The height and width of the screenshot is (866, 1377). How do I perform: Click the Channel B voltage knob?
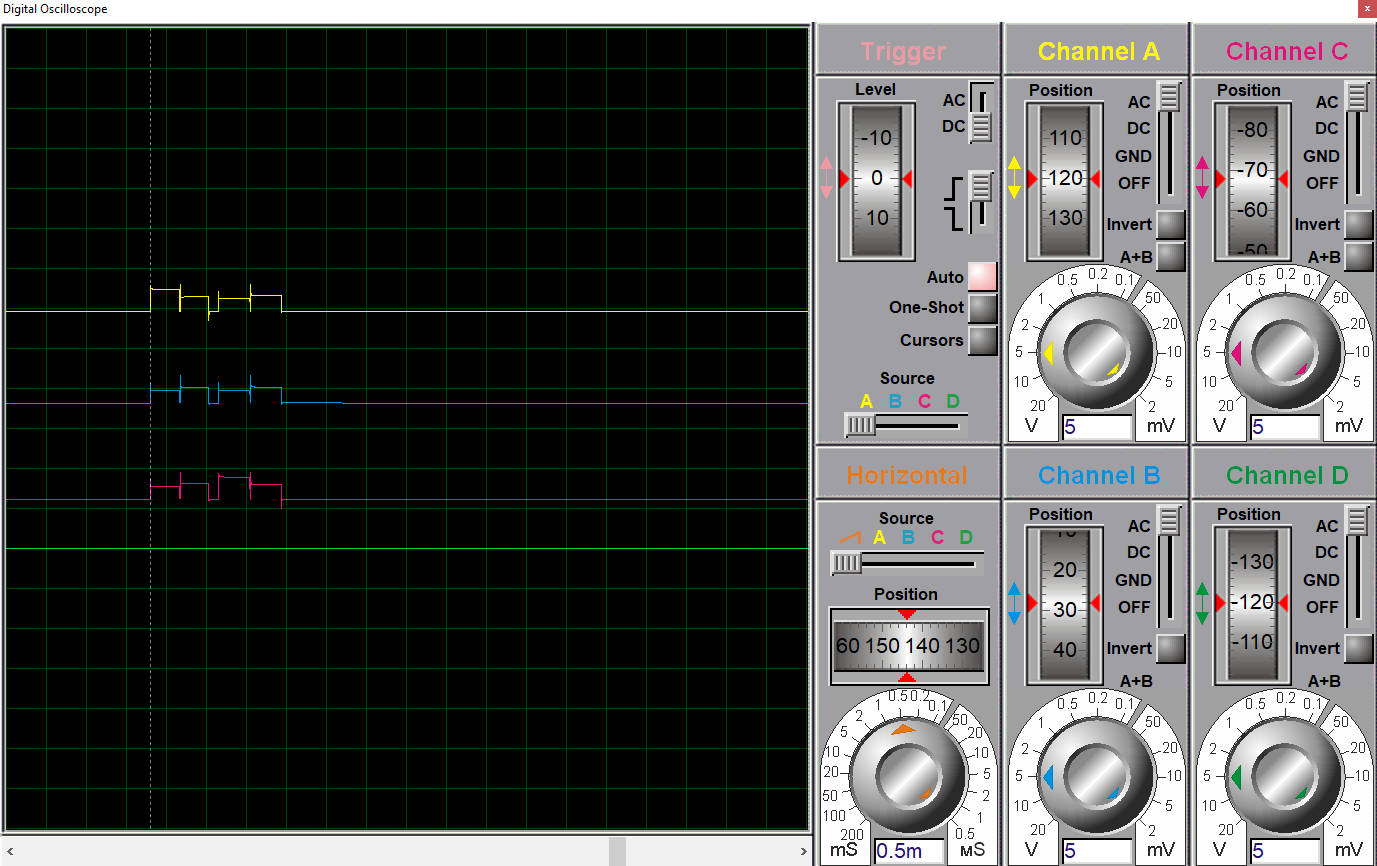[x=1097, y=777]
